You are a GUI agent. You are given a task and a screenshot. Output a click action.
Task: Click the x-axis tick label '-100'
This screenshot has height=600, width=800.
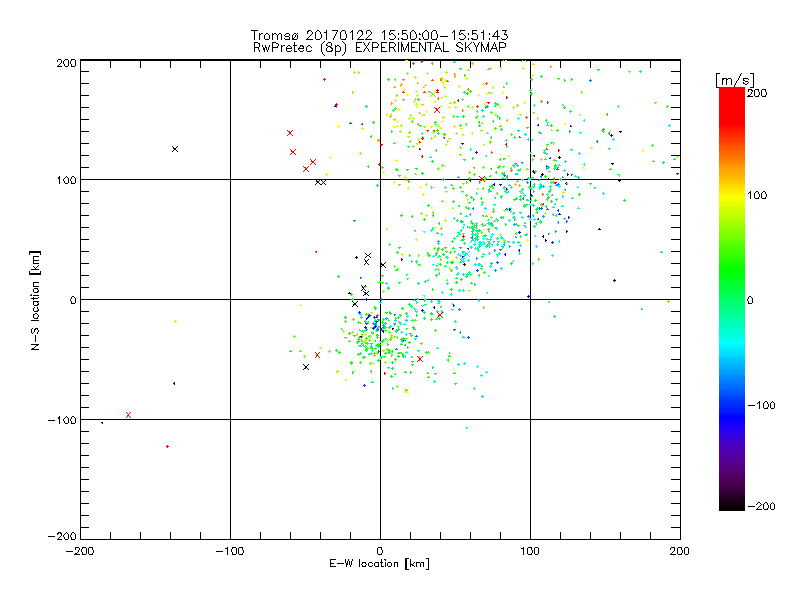(x=230, y=551)
